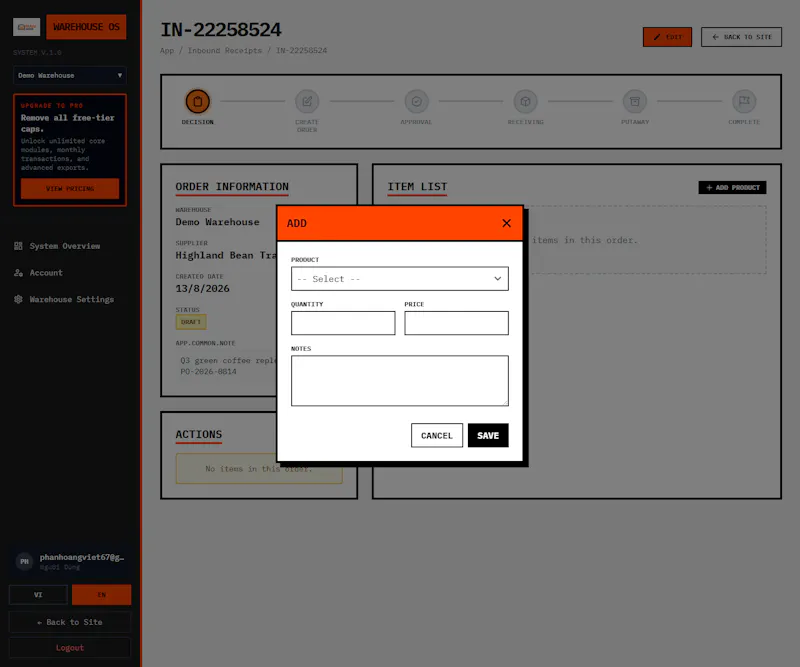This screenshot has width=800, height=667.
Task: Click the Create Order step icon
Action: pos(307,101)
